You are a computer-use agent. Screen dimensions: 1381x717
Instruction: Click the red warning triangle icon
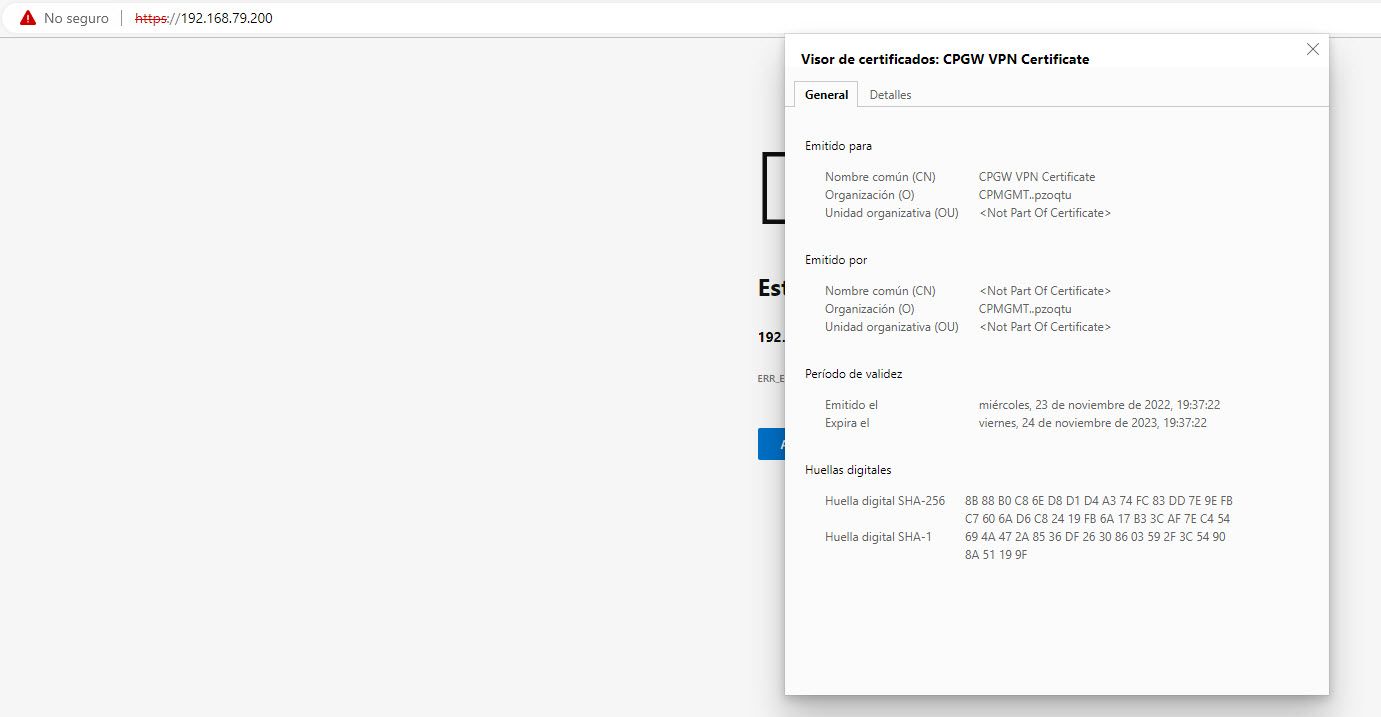(x=27, y=16)
